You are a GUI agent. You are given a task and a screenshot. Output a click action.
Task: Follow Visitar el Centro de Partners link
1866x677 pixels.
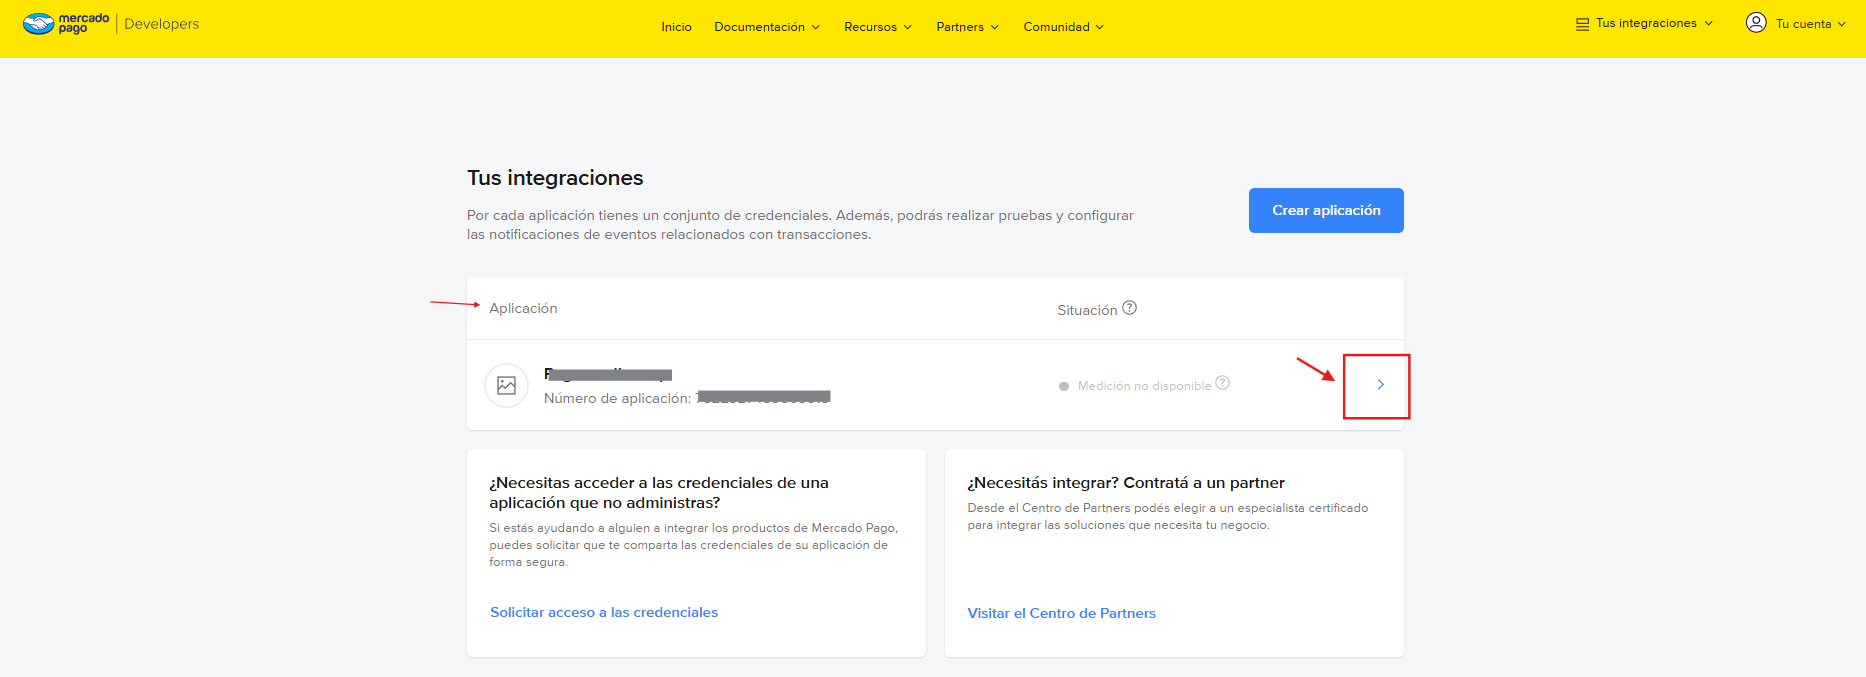tap(1061, 613)
